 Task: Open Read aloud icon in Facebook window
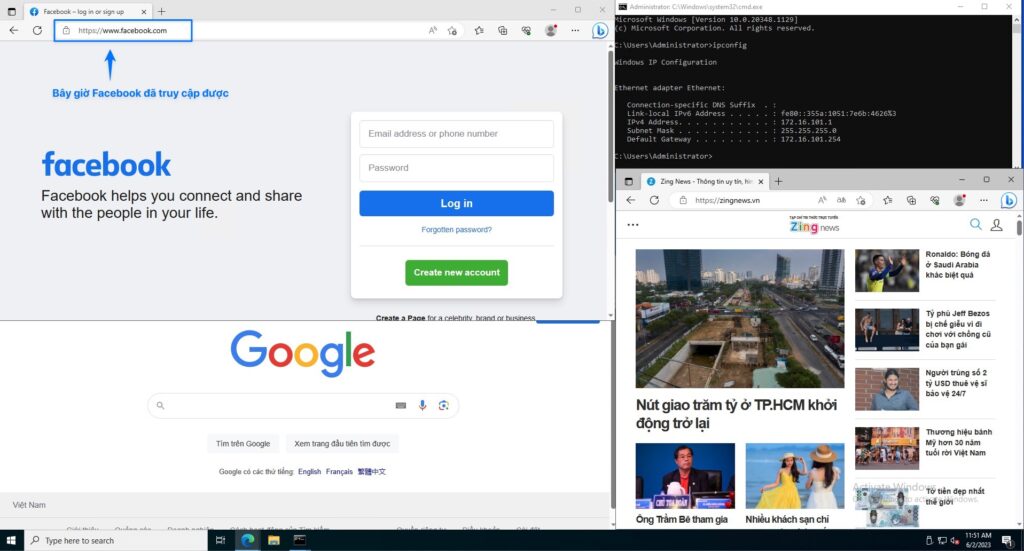tap(432, 30)
